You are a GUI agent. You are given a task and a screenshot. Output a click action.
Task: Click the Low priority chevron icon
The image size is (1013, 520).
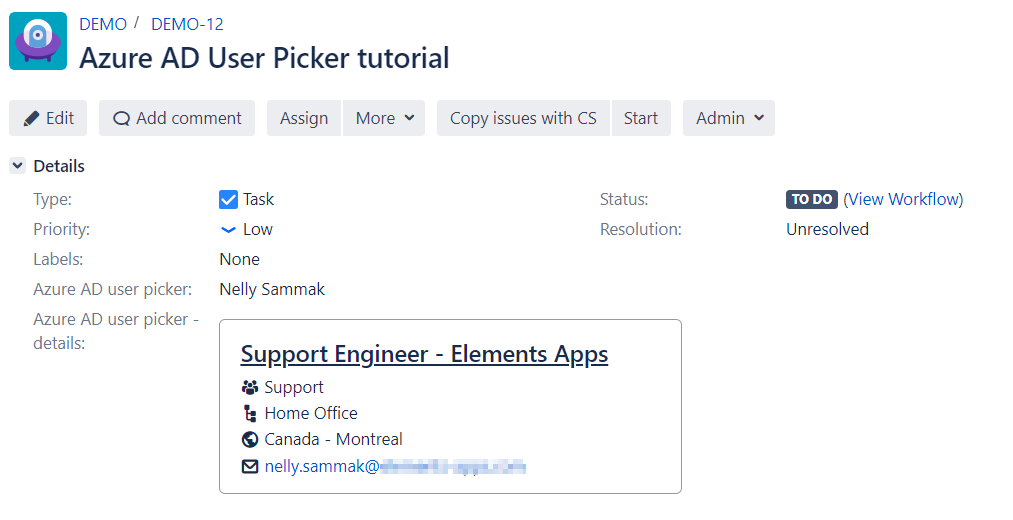(x=228, y=229)
